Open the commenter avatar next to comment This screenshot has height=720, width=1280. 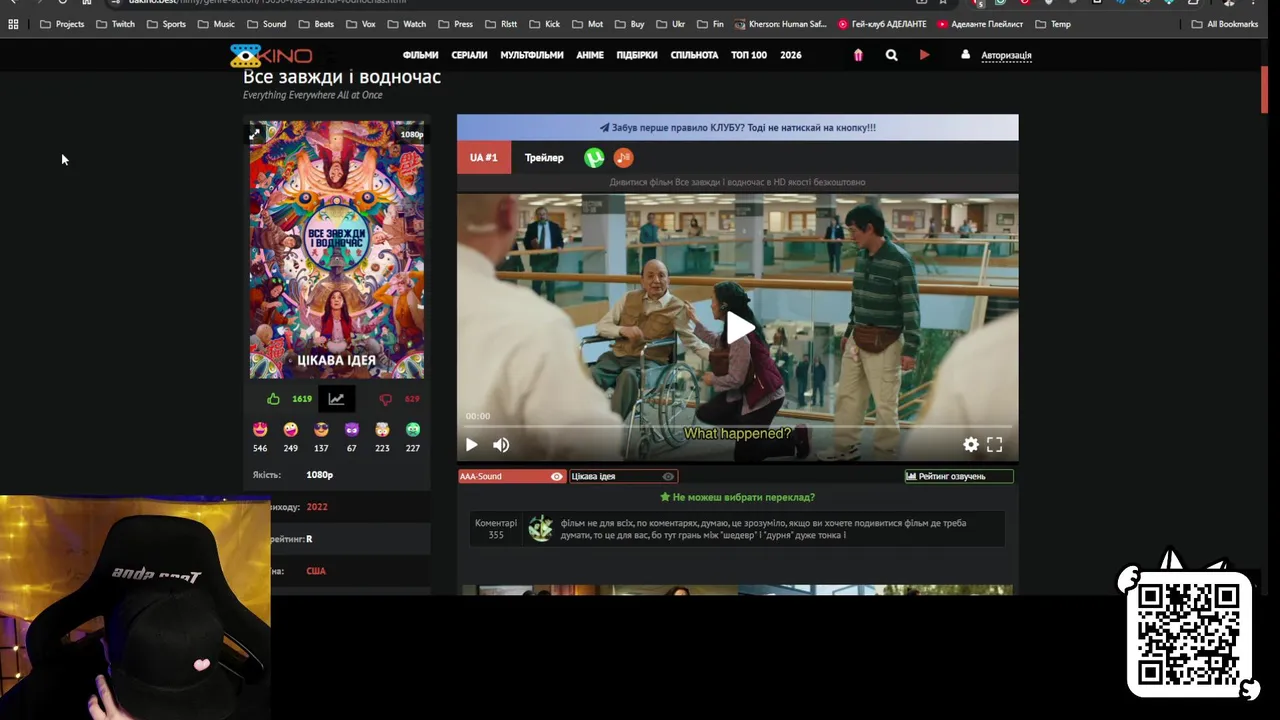540,529
